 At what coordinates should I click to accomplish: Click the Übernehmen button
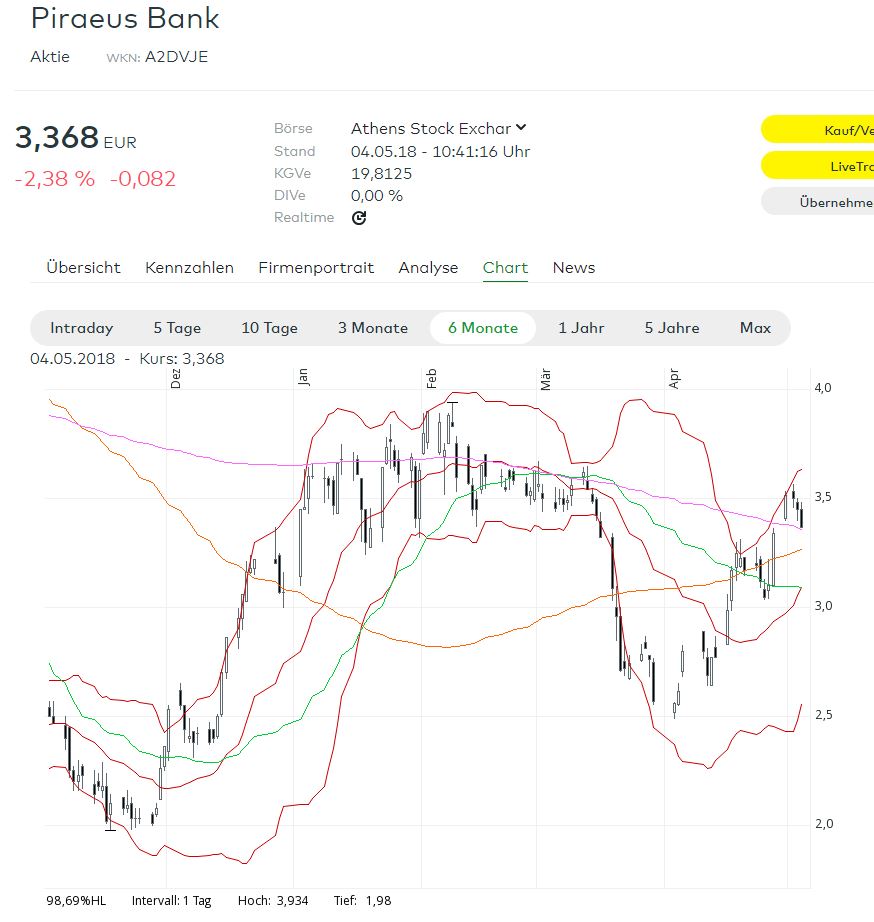pos(832,202)
